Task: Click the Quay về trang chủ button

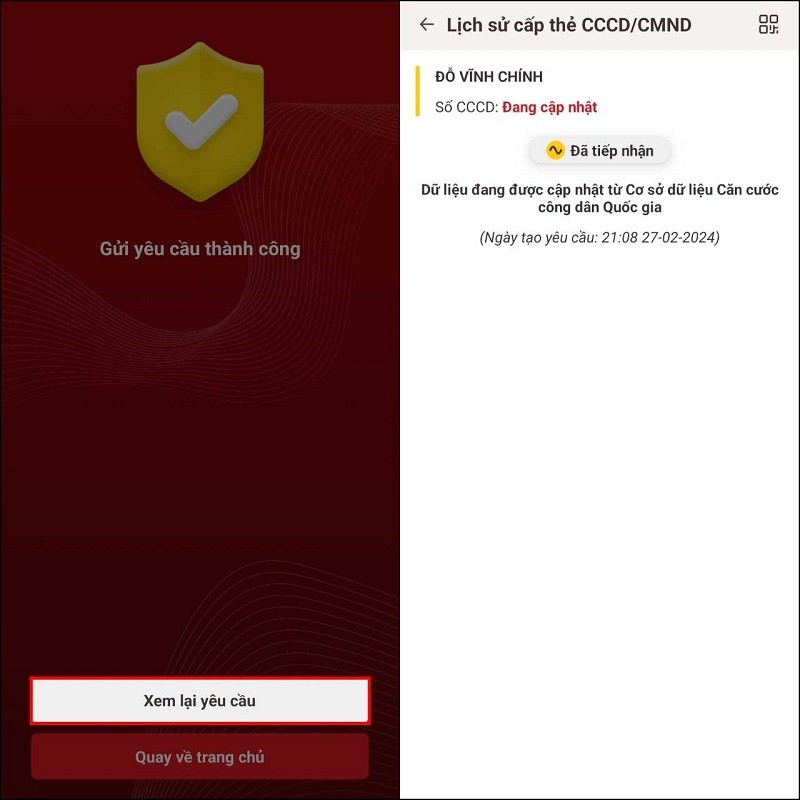Action: (x=200, y=757)
